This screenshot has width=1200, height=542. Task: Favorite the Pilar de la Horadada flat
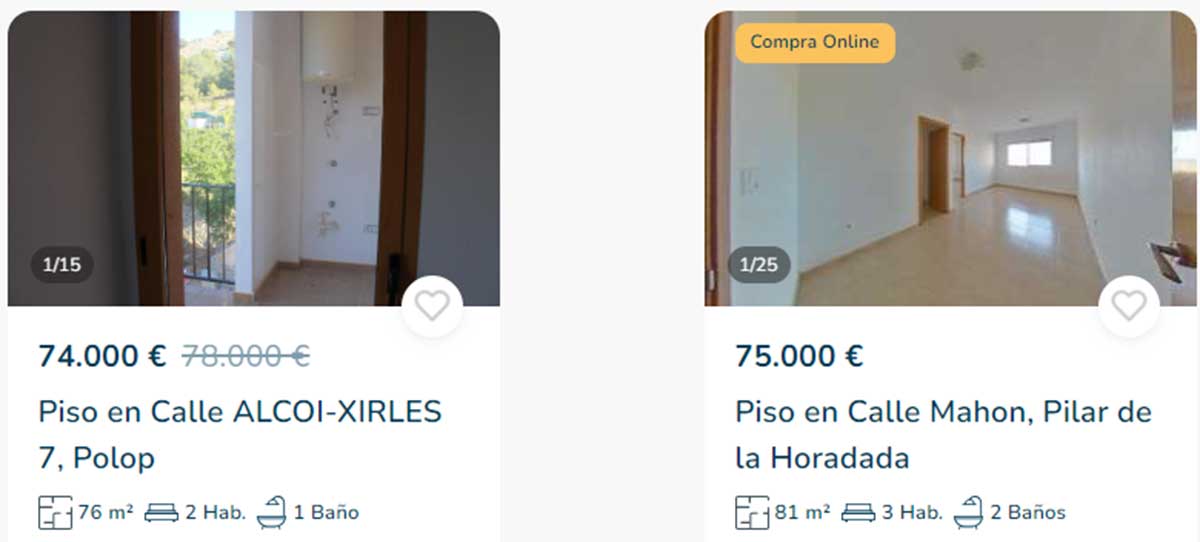[x=1129, y=306]
